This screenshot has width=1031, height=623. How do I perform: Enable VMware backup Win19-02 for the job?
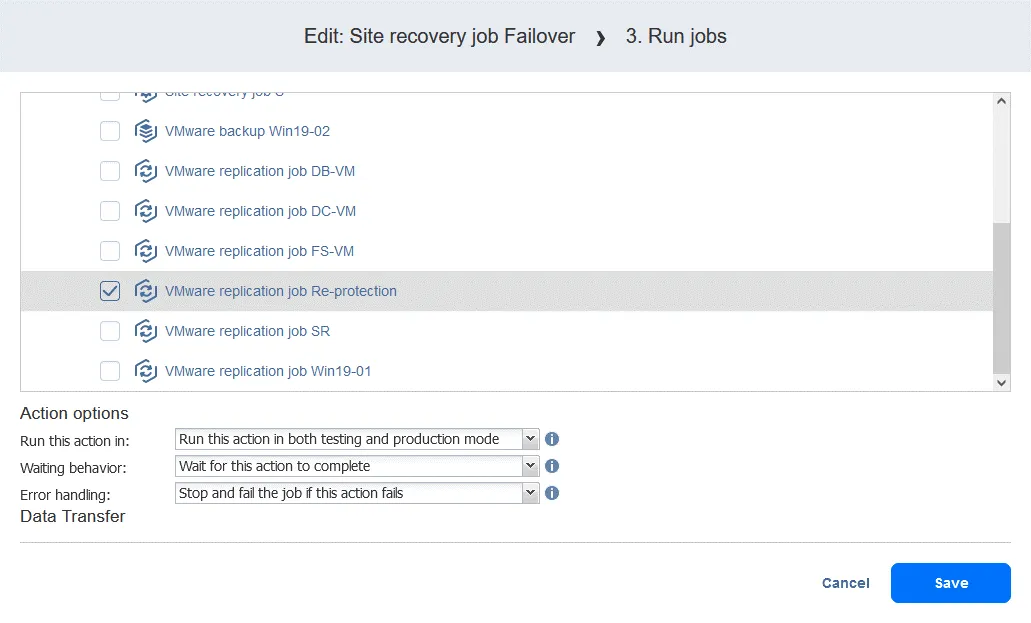click(x=110, y=130)
